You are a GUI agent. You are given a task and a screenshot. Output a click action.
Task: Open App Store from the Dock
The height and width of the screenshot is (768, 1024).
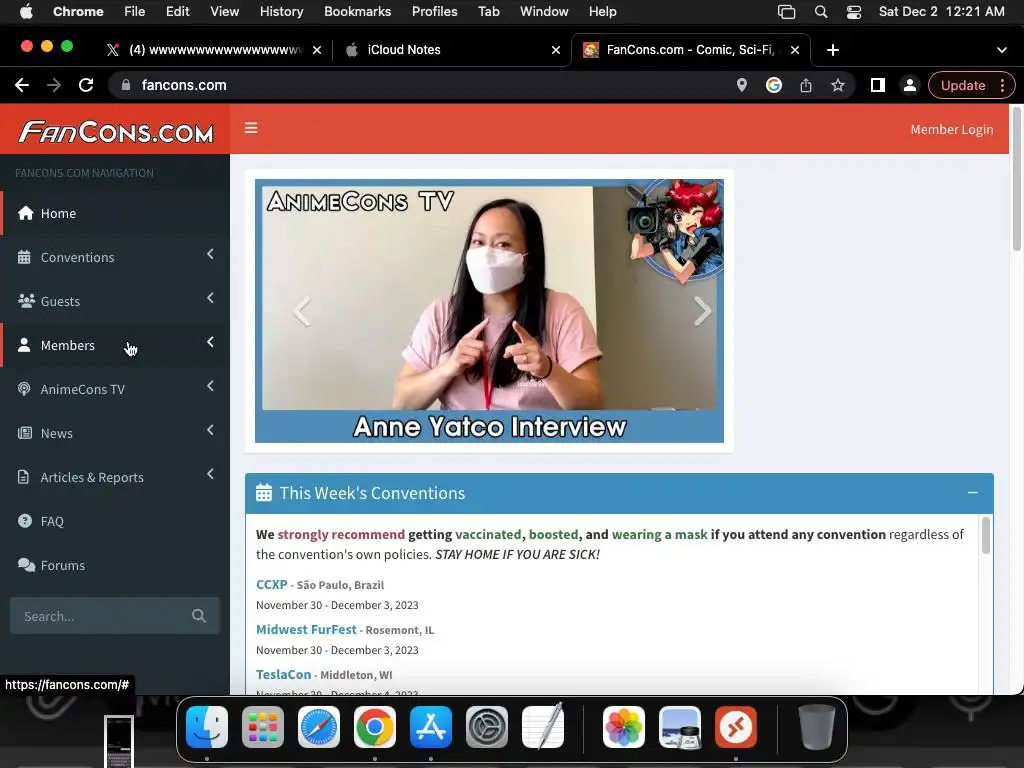431,727
